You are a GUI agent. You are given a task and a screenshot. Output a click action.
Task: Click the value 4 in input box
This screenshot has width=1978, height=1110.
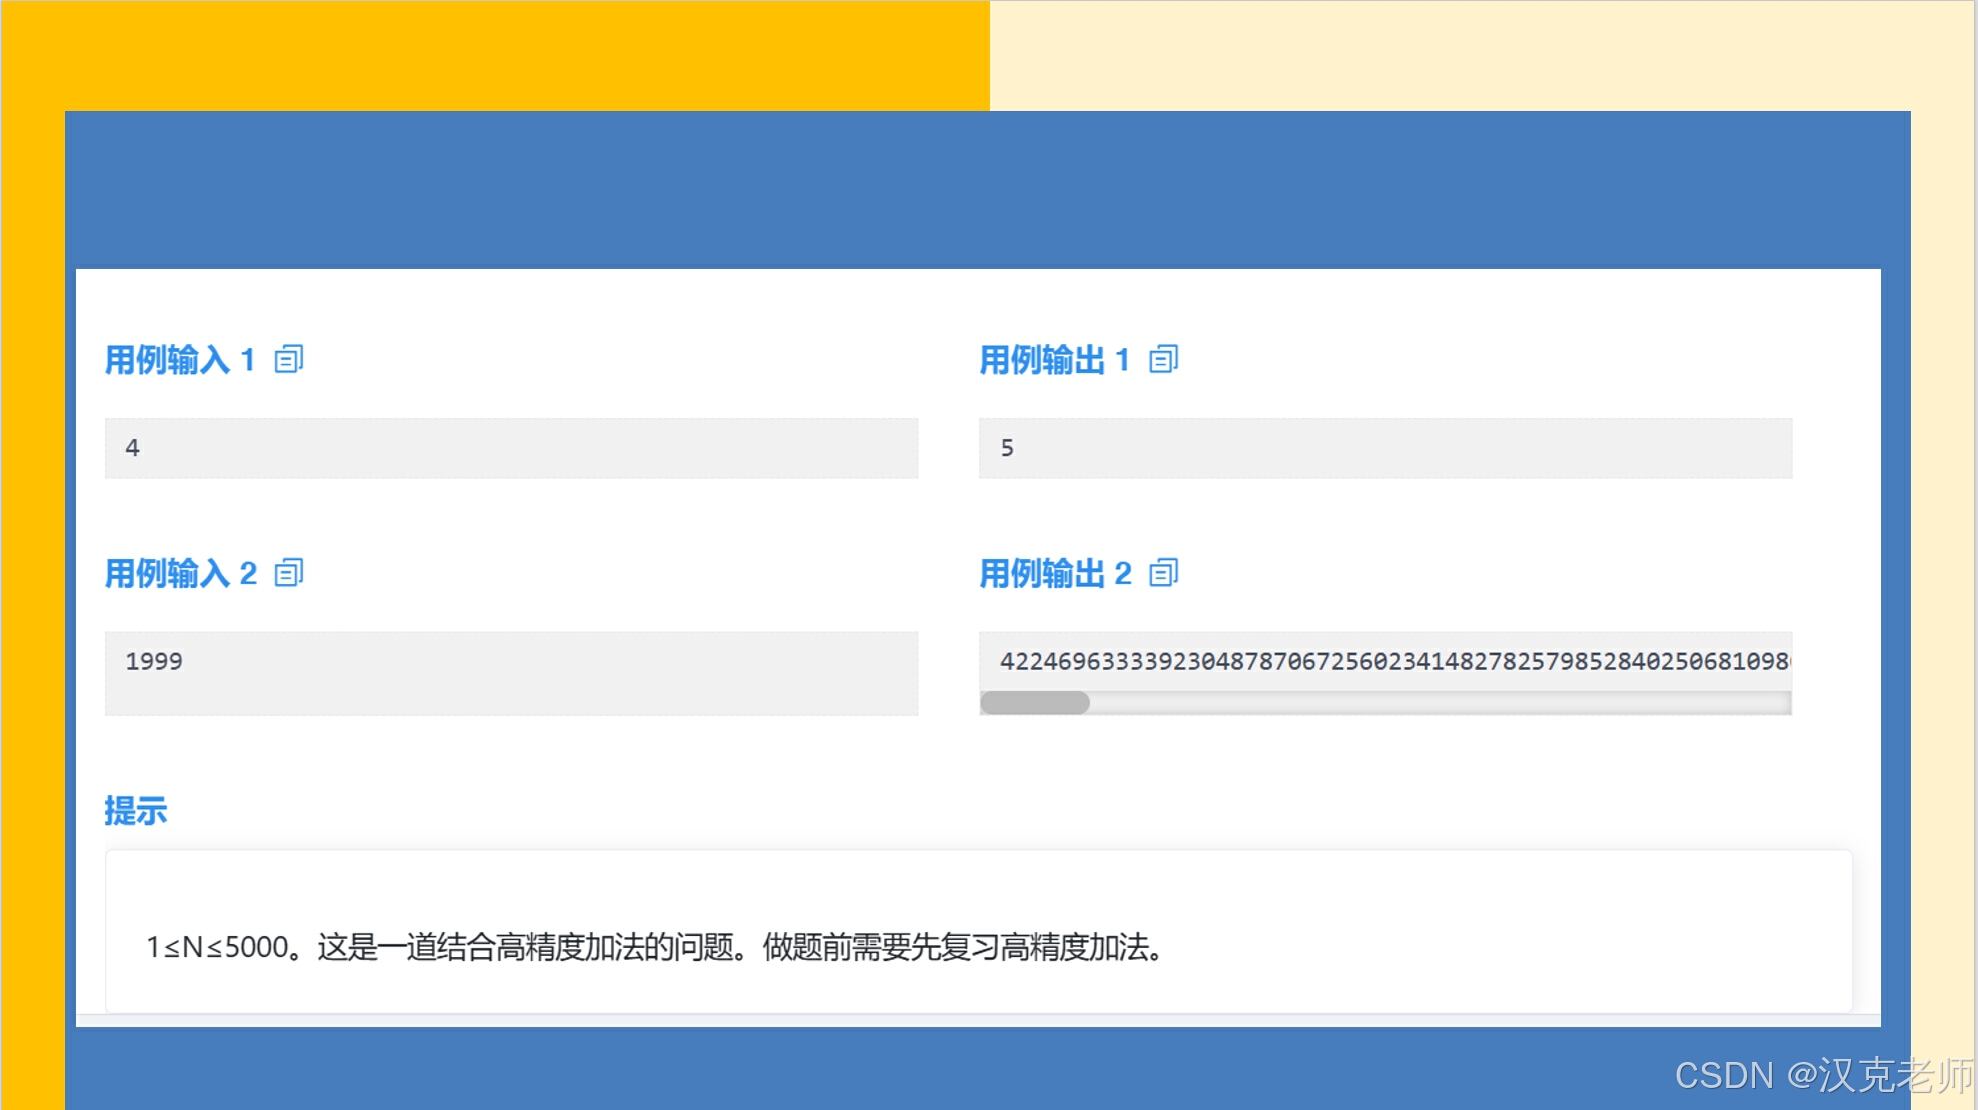coord(132,448)
